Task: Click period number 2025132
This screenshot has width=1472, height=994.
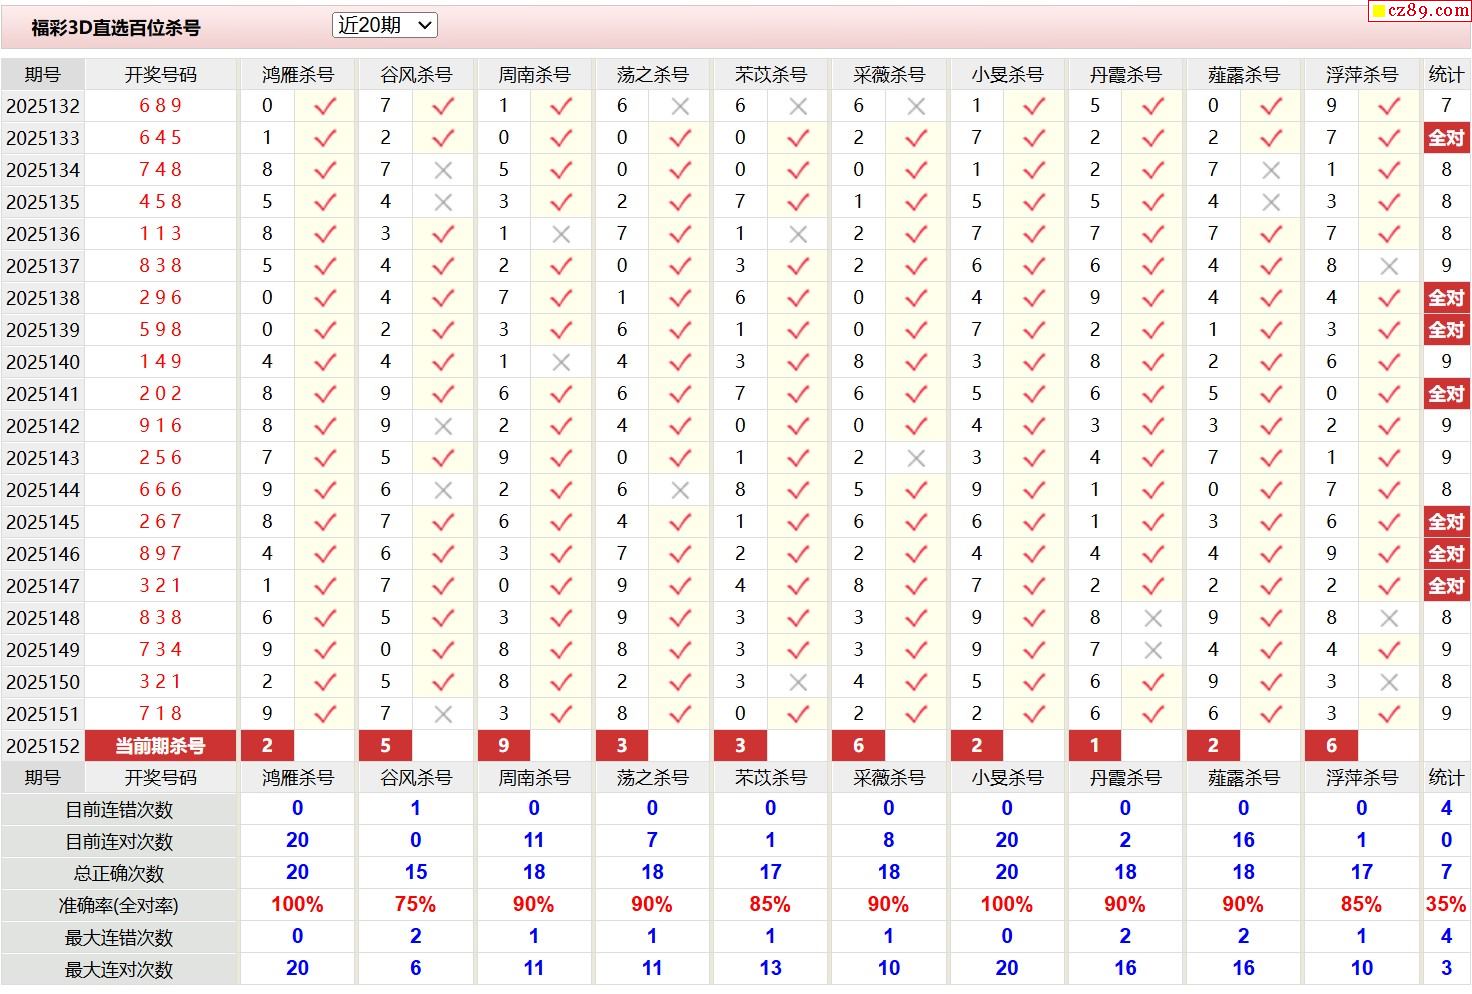Action: pyautogui.click(x=43, y=106)
